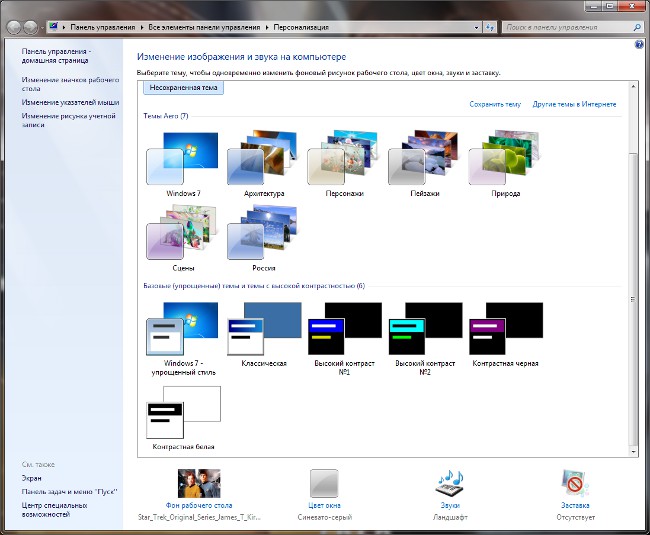Select Высокий контраст №1 theme

click(344, 339)
